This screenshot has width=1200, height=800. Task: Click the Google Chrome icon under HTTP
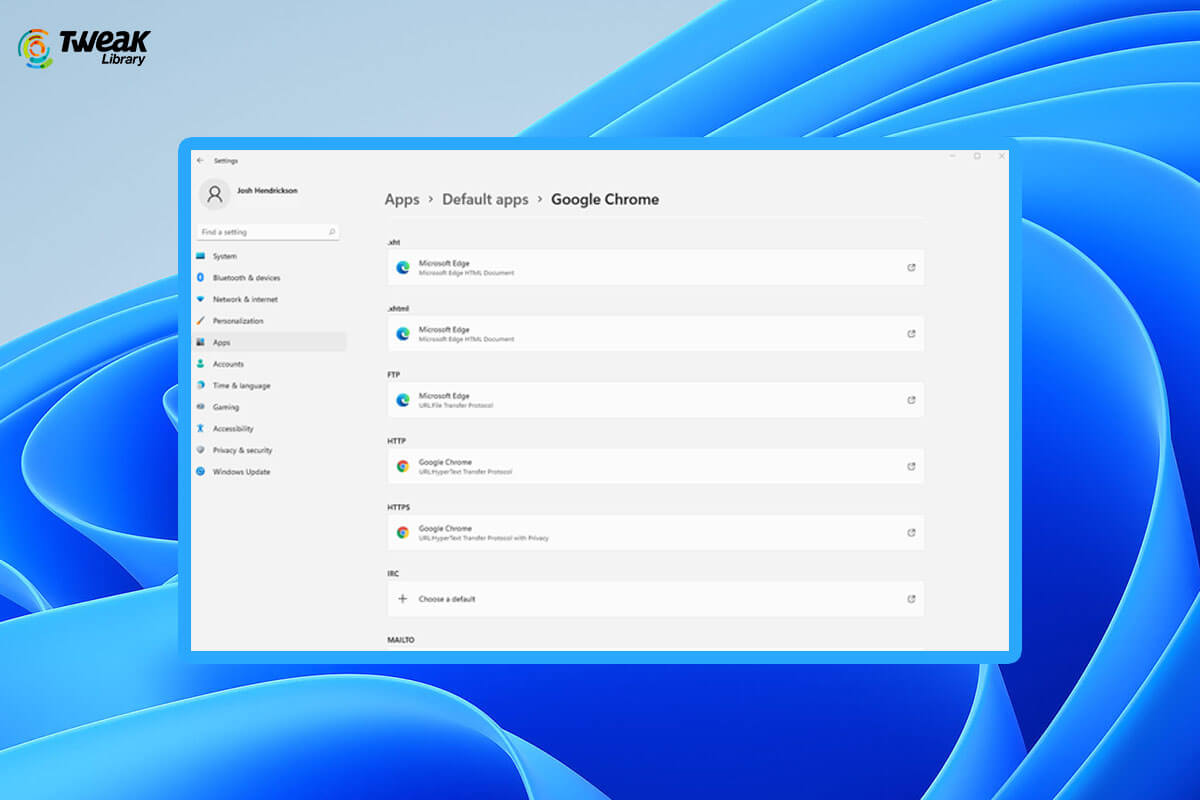point(403,465)
